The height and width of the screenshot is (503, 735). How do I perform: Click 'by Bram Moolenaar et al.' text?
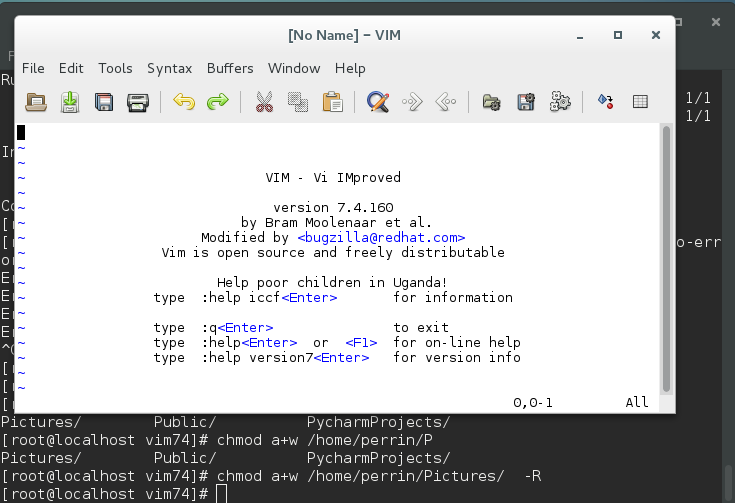click(x=336, y=223)
